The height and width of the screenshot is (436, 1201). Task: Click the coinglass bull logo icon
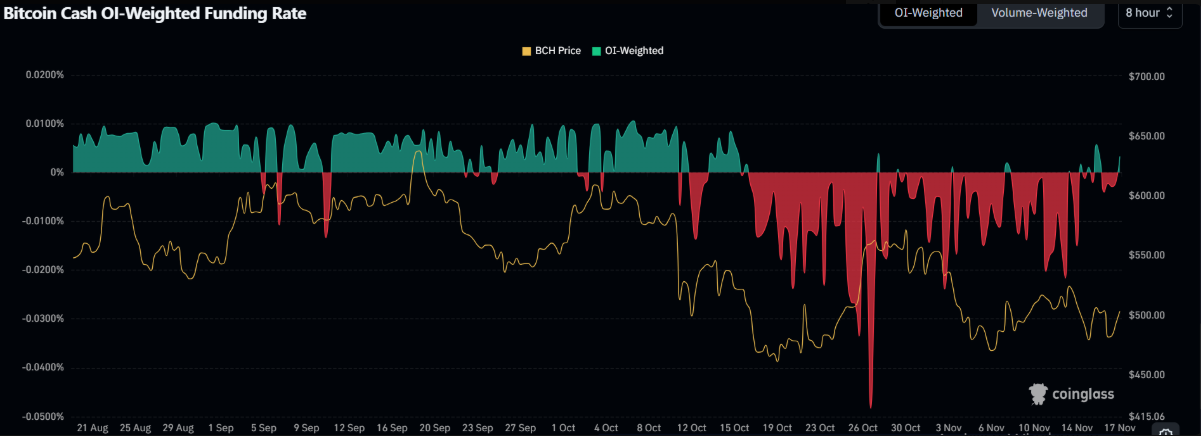coord(1038,394)
